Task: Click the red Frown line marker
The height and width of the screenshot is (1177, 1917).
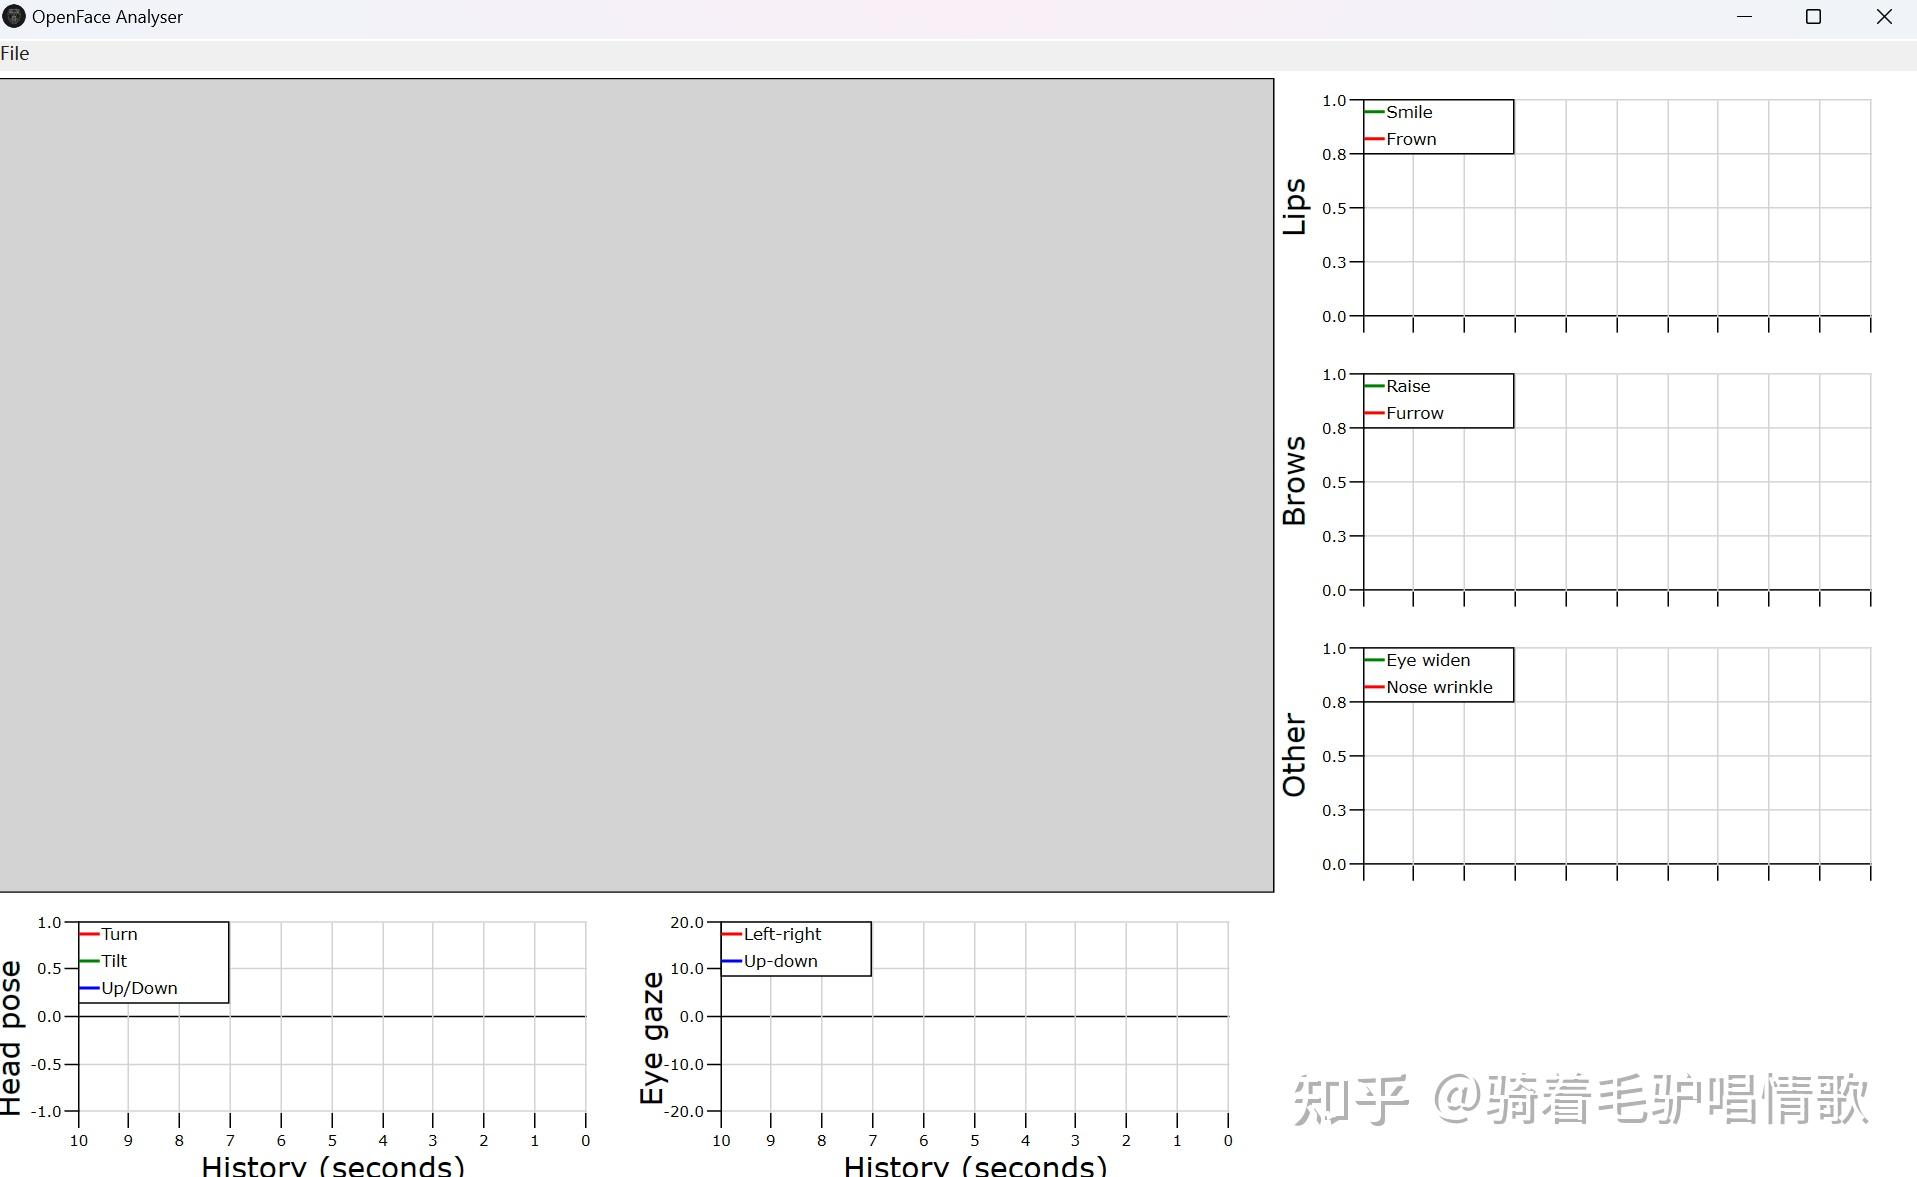Action: click(x=1375, y=139)
